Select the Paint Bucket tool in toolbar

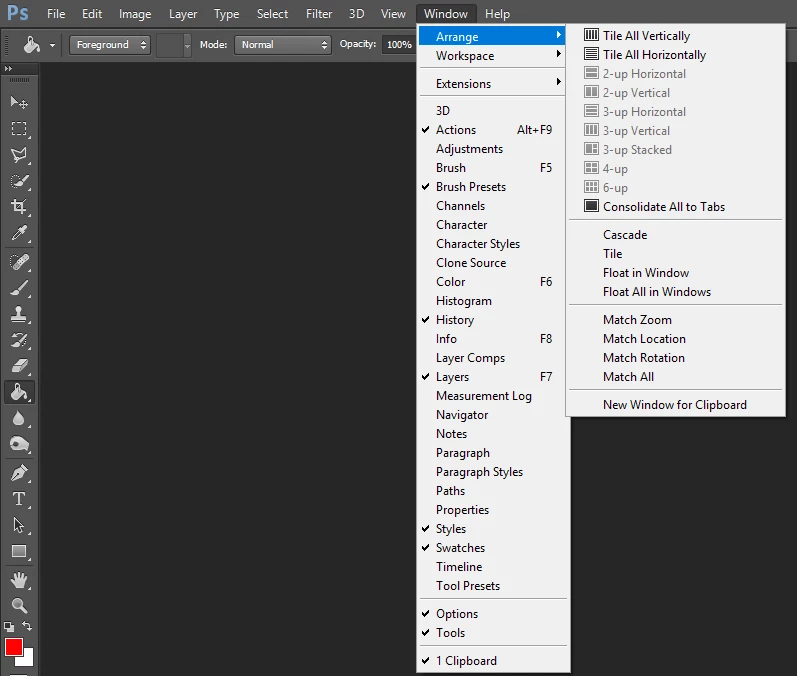19,392
